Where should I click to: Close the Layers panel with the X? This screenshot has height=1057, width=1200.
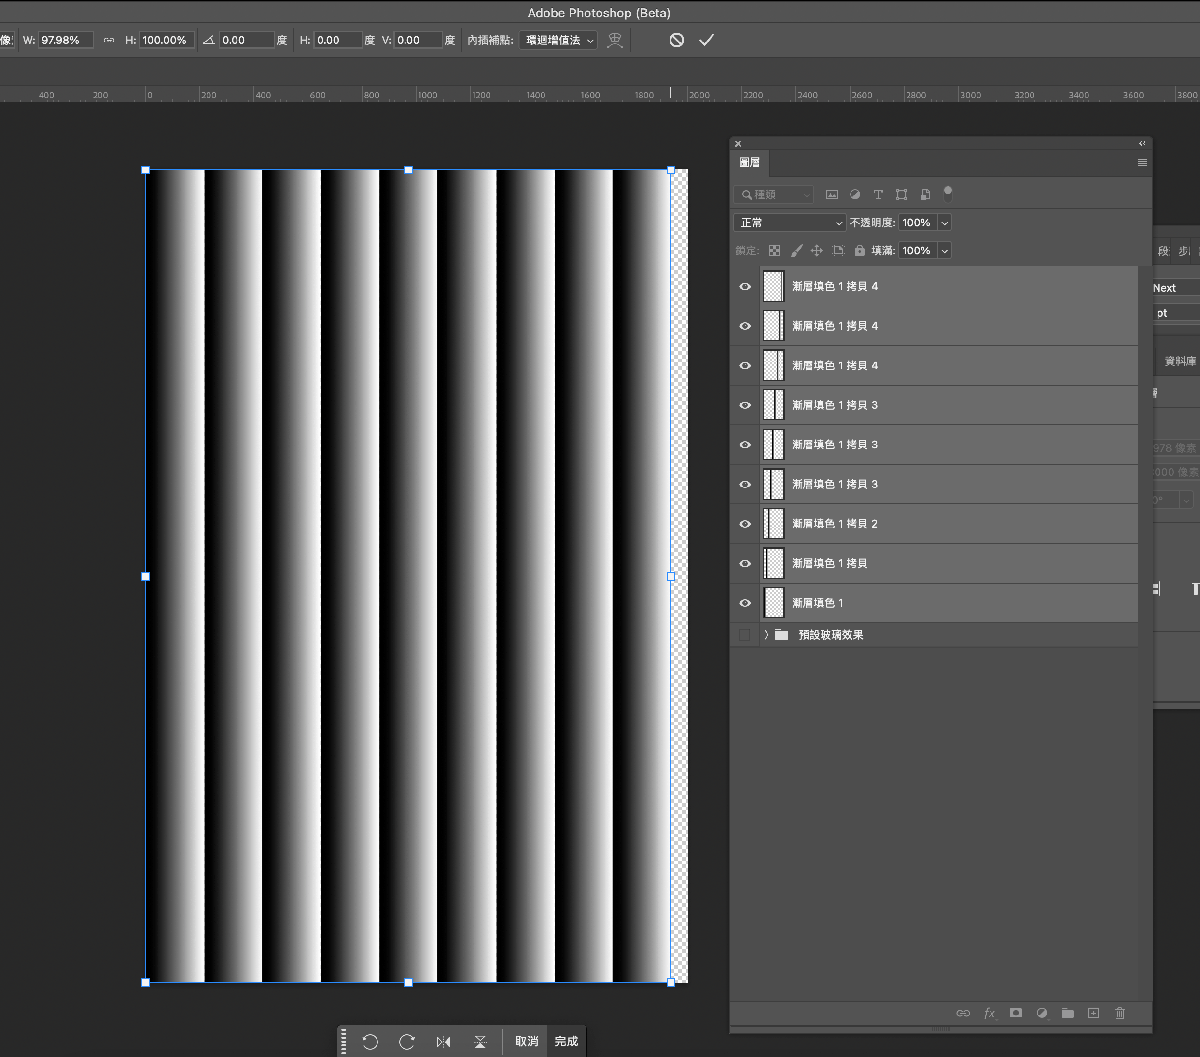tap(738, 144)
